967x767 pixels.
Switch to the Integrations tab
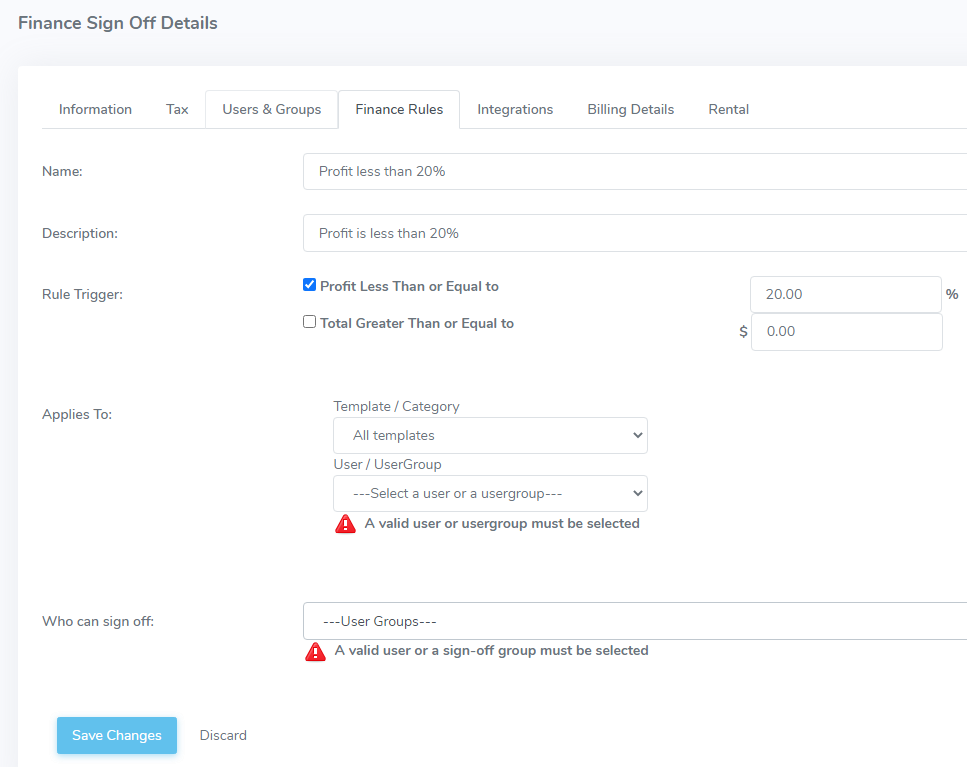(x=515, y=109)
